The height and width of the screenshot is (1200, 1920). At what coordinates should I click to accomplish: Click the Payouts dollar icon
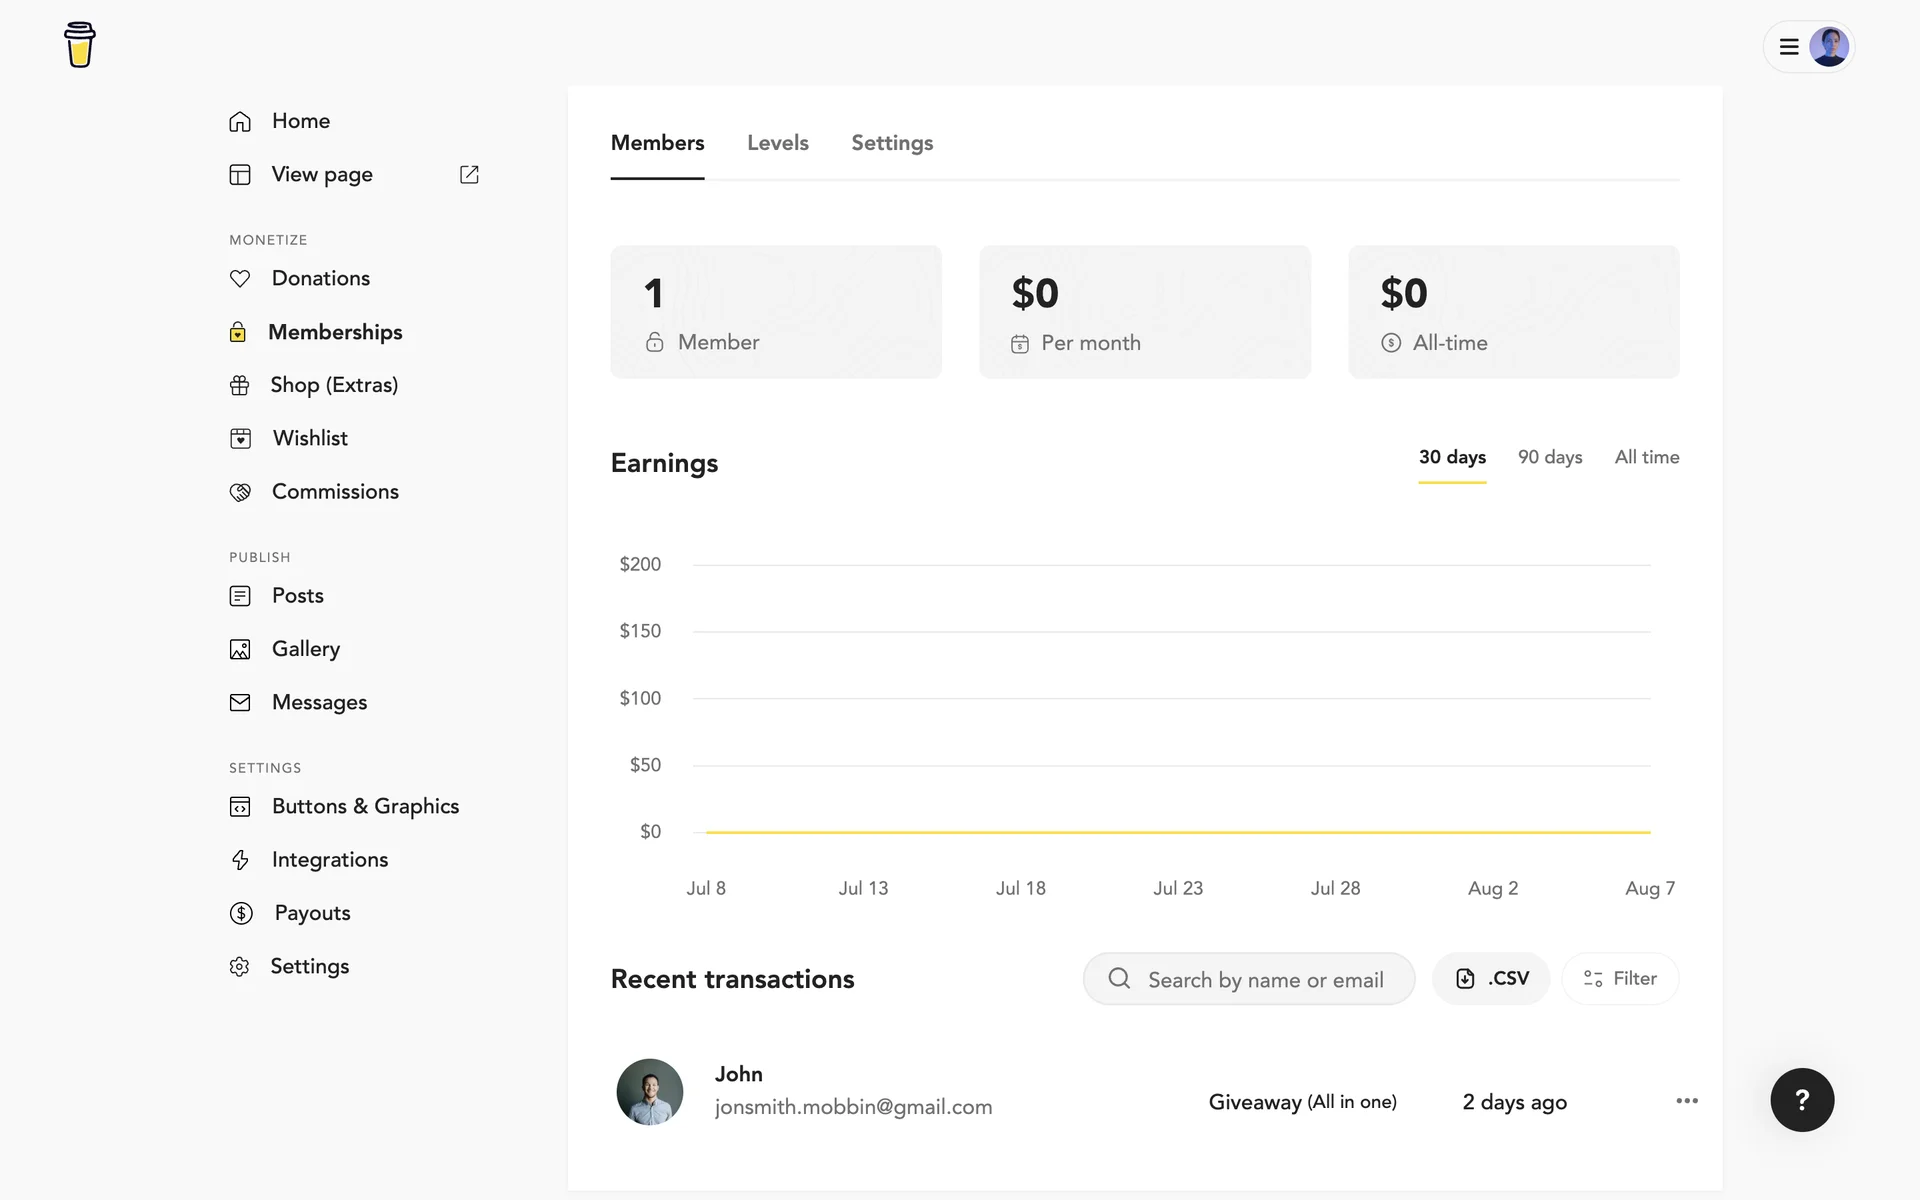(241, 913)
